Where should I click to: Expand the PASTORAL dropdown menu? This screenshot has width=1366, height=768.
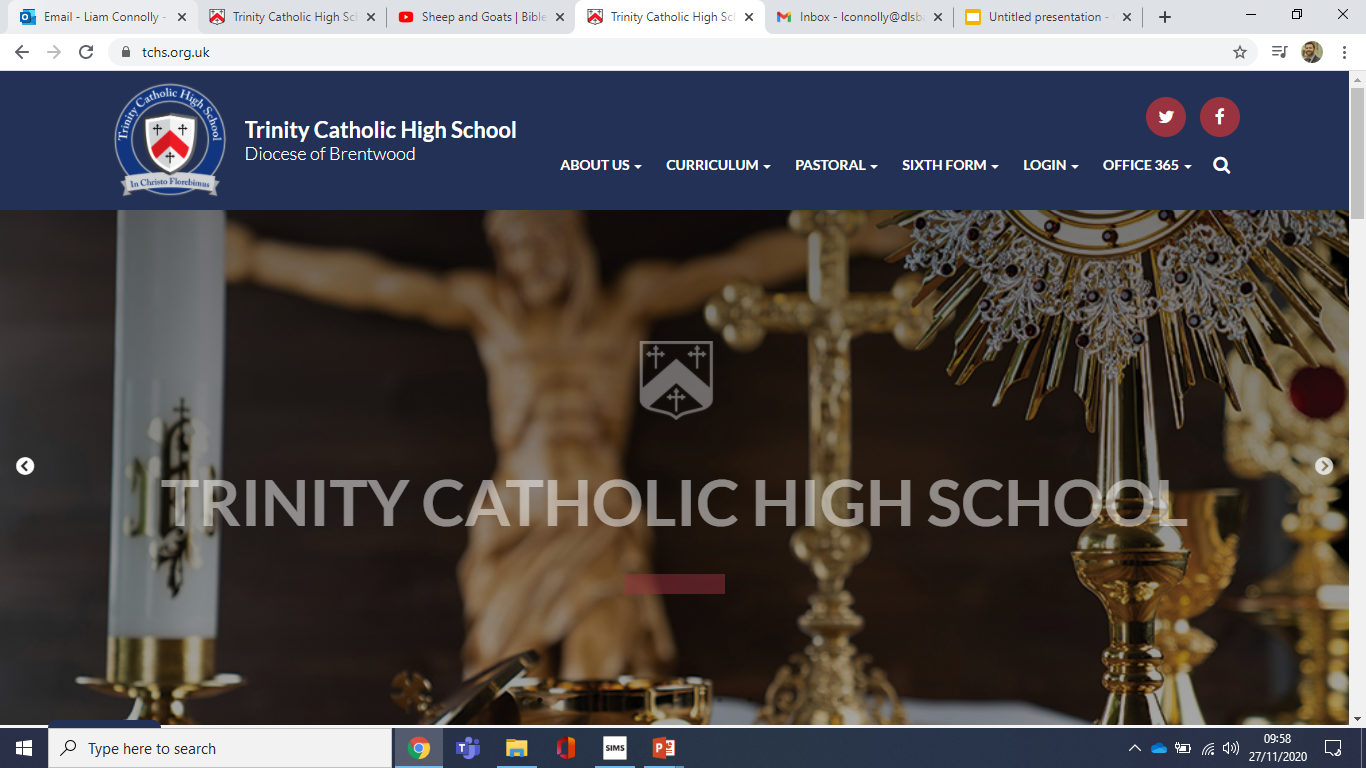(836, 165)
